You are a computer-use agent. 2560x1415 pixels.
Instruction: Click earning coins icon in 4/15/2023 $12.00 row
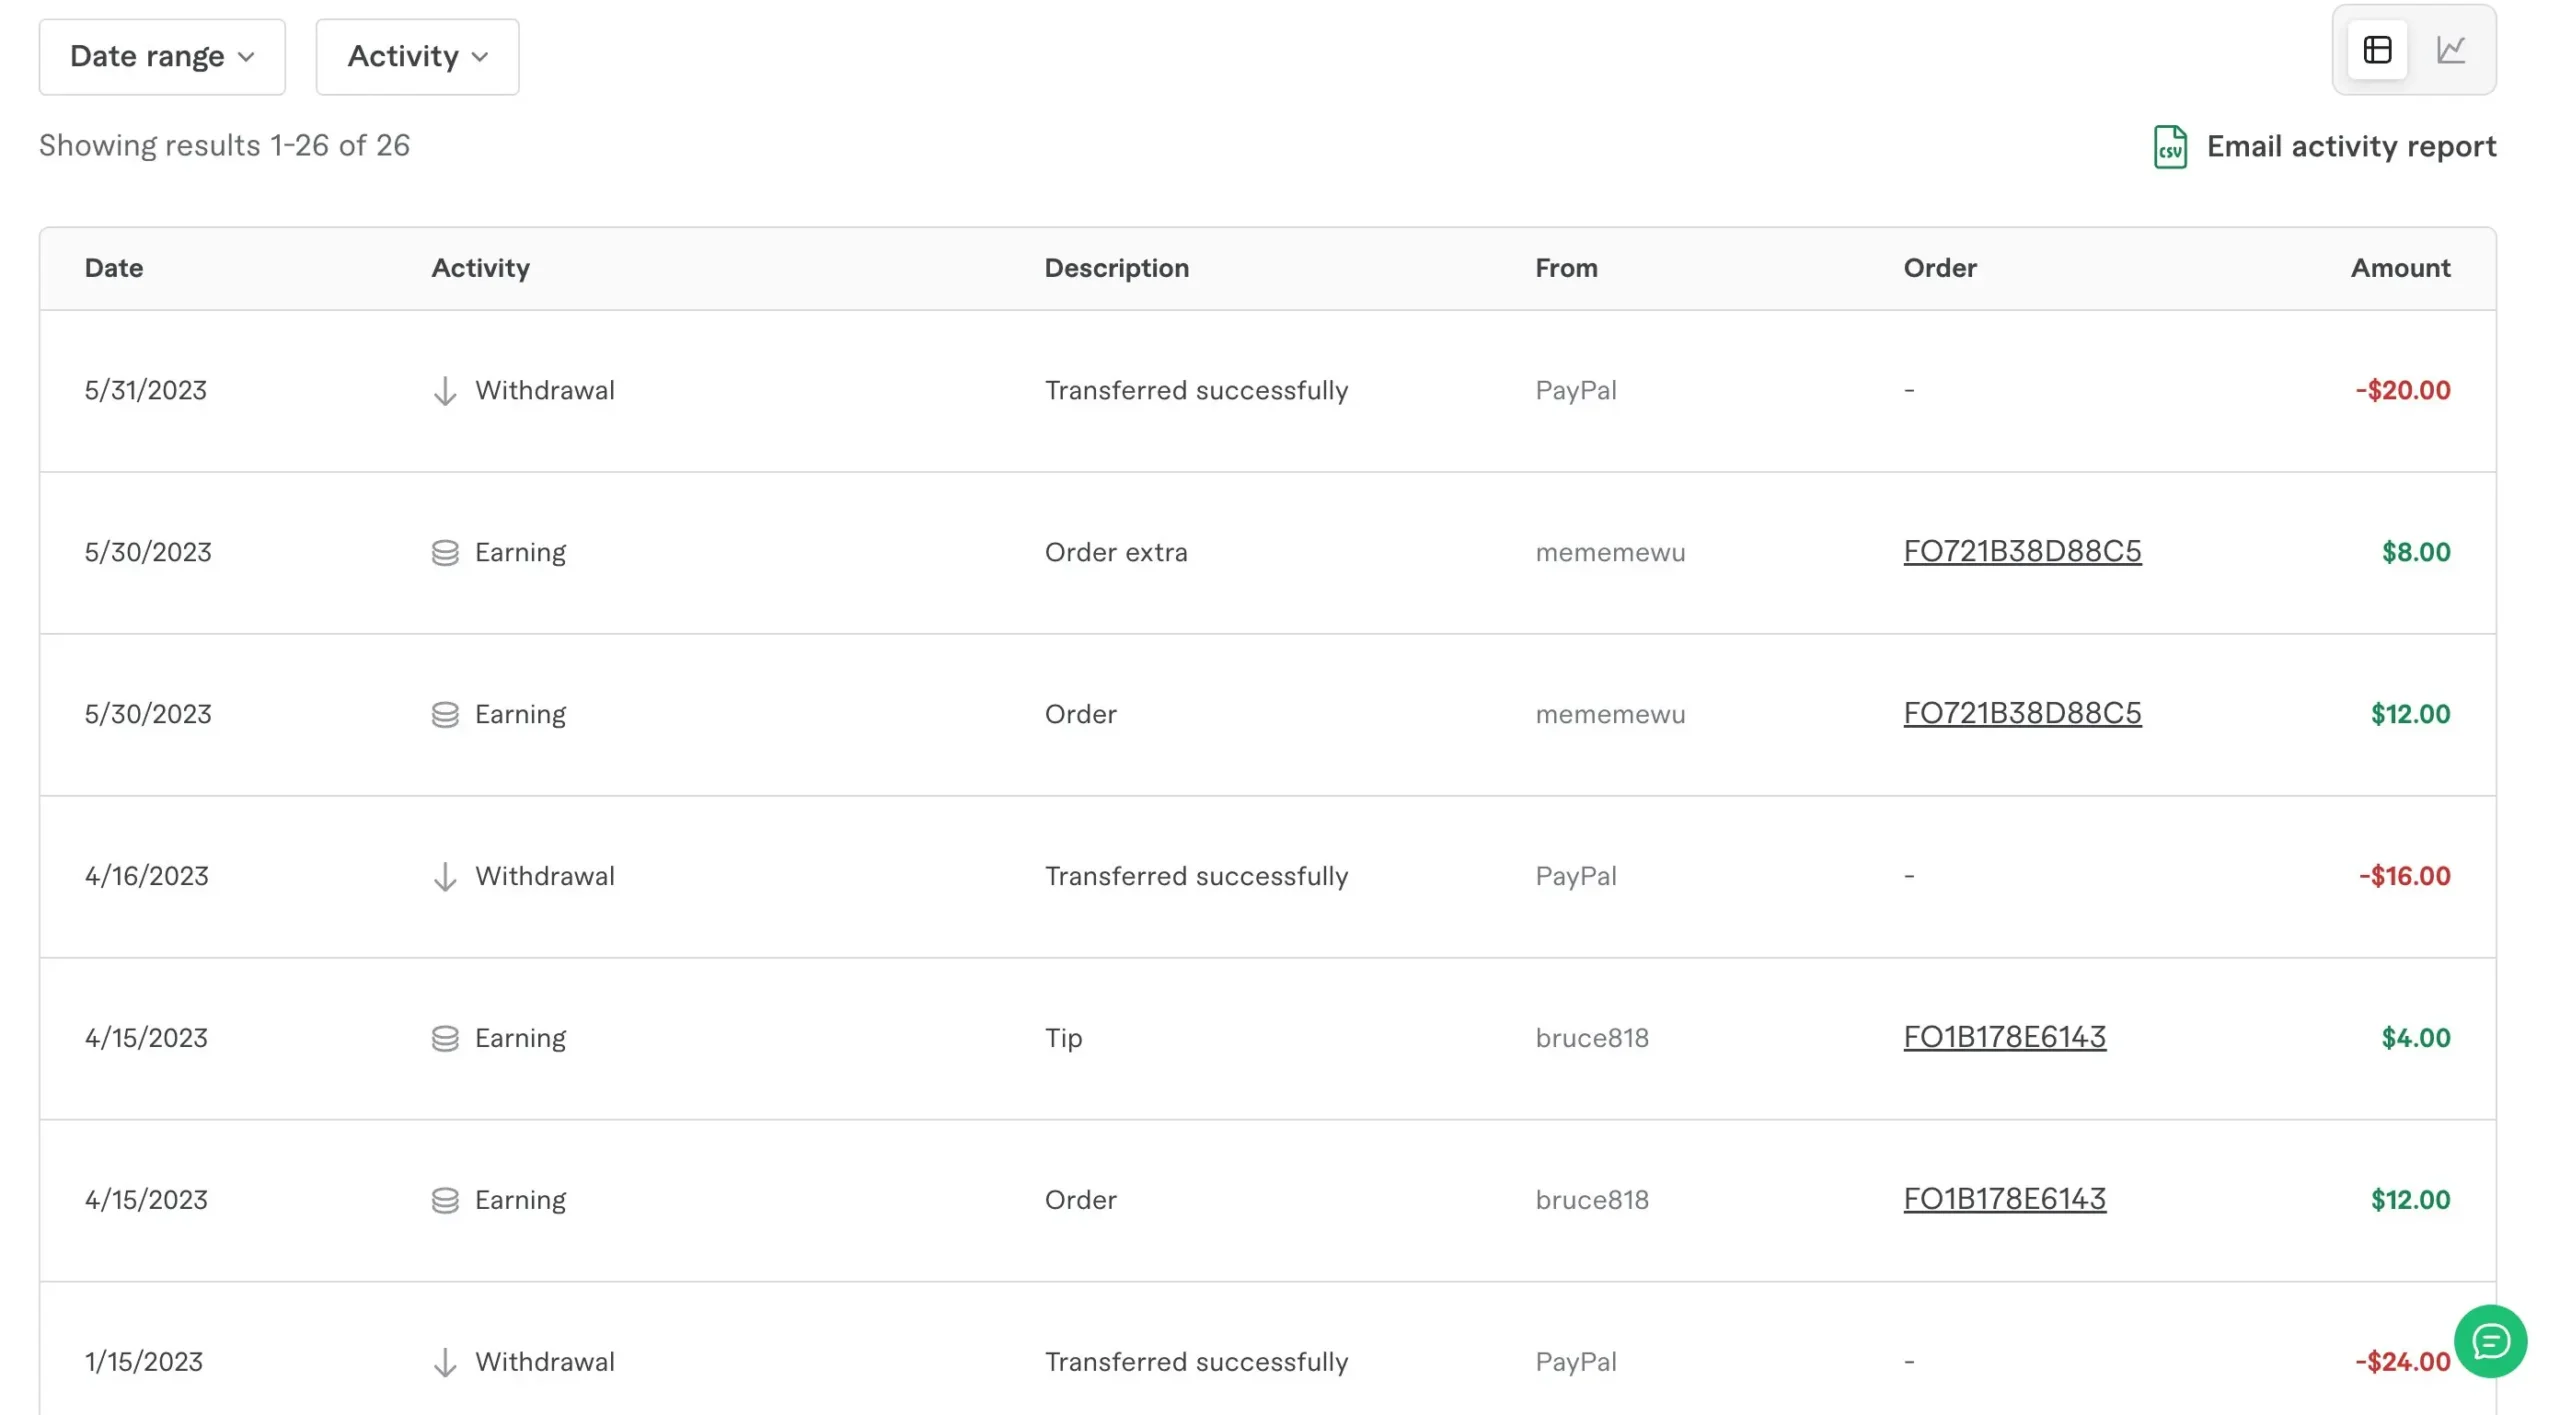click(445, 1201)
